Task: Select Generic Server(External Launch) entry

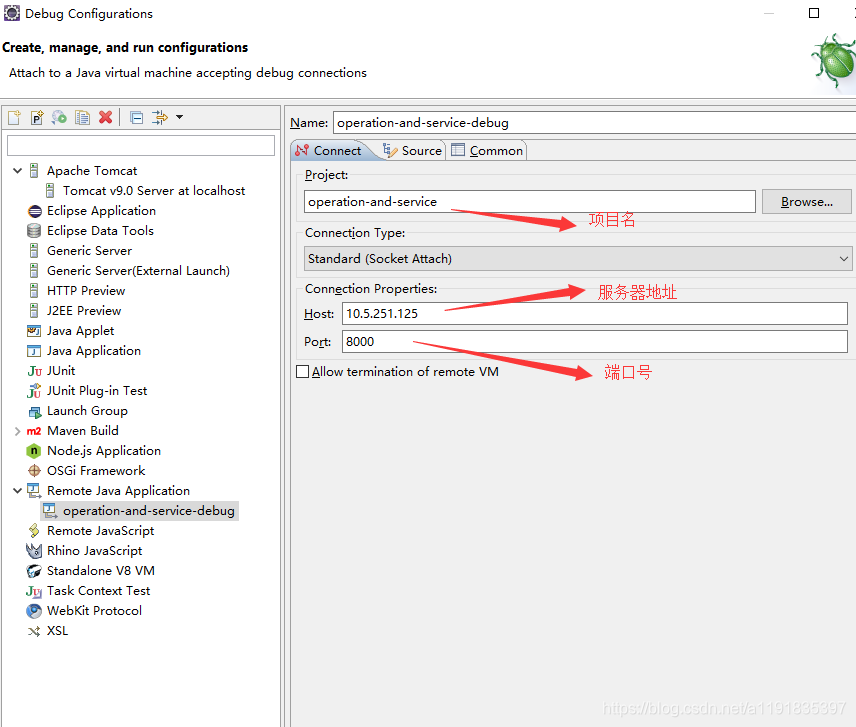Action: point(138,271)
